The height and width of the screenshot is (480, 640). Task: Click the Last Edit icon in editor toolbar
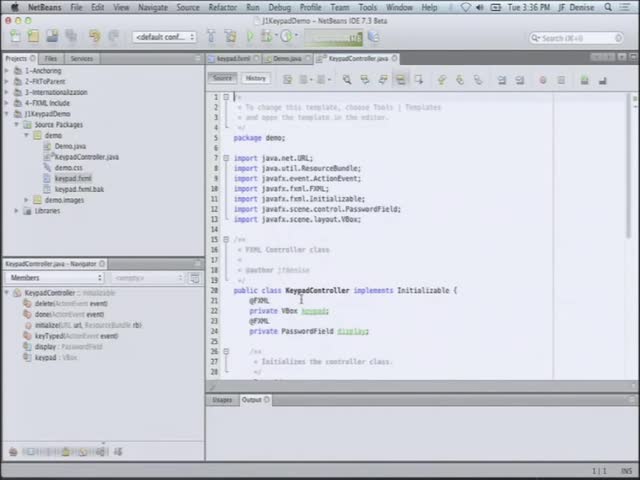tap(287, 80)
